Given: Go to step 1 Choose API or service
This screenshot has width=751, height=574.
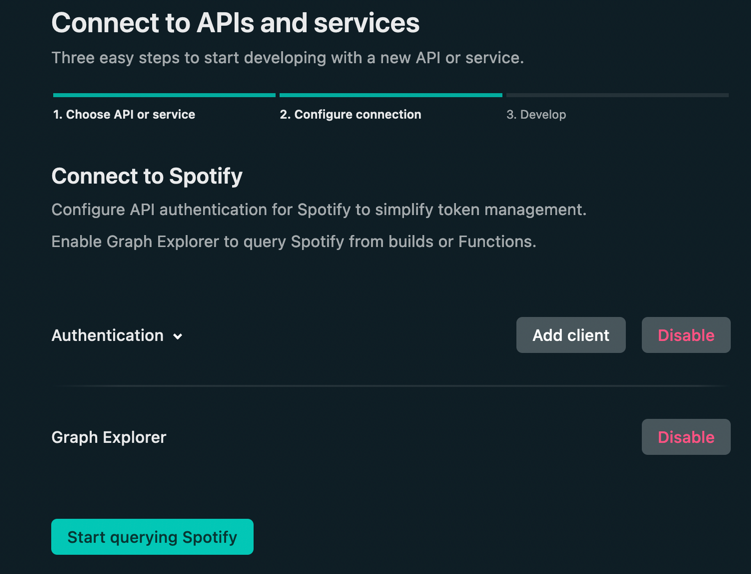Looking at the screenshot, I should pyautogui.click(x=124, y=115).
